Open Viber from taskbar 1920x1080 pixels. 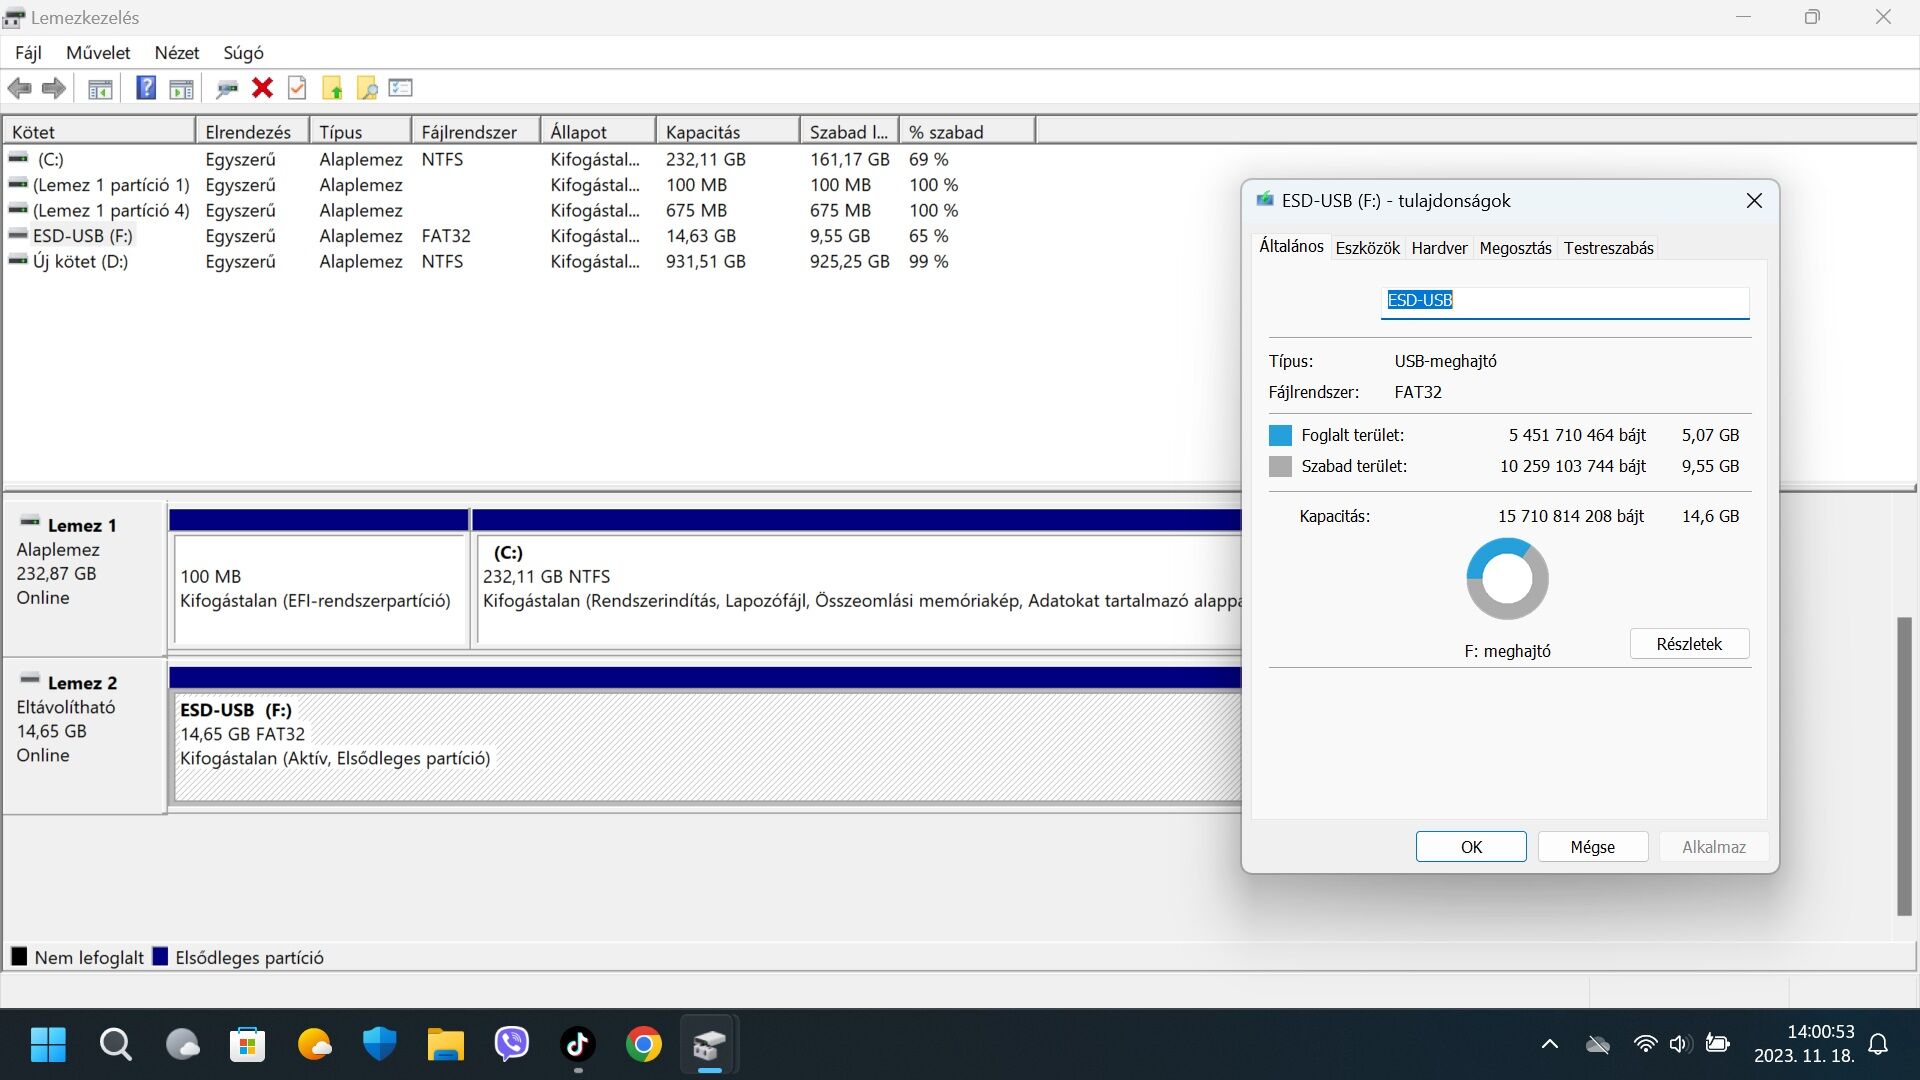click(512, 1045)
